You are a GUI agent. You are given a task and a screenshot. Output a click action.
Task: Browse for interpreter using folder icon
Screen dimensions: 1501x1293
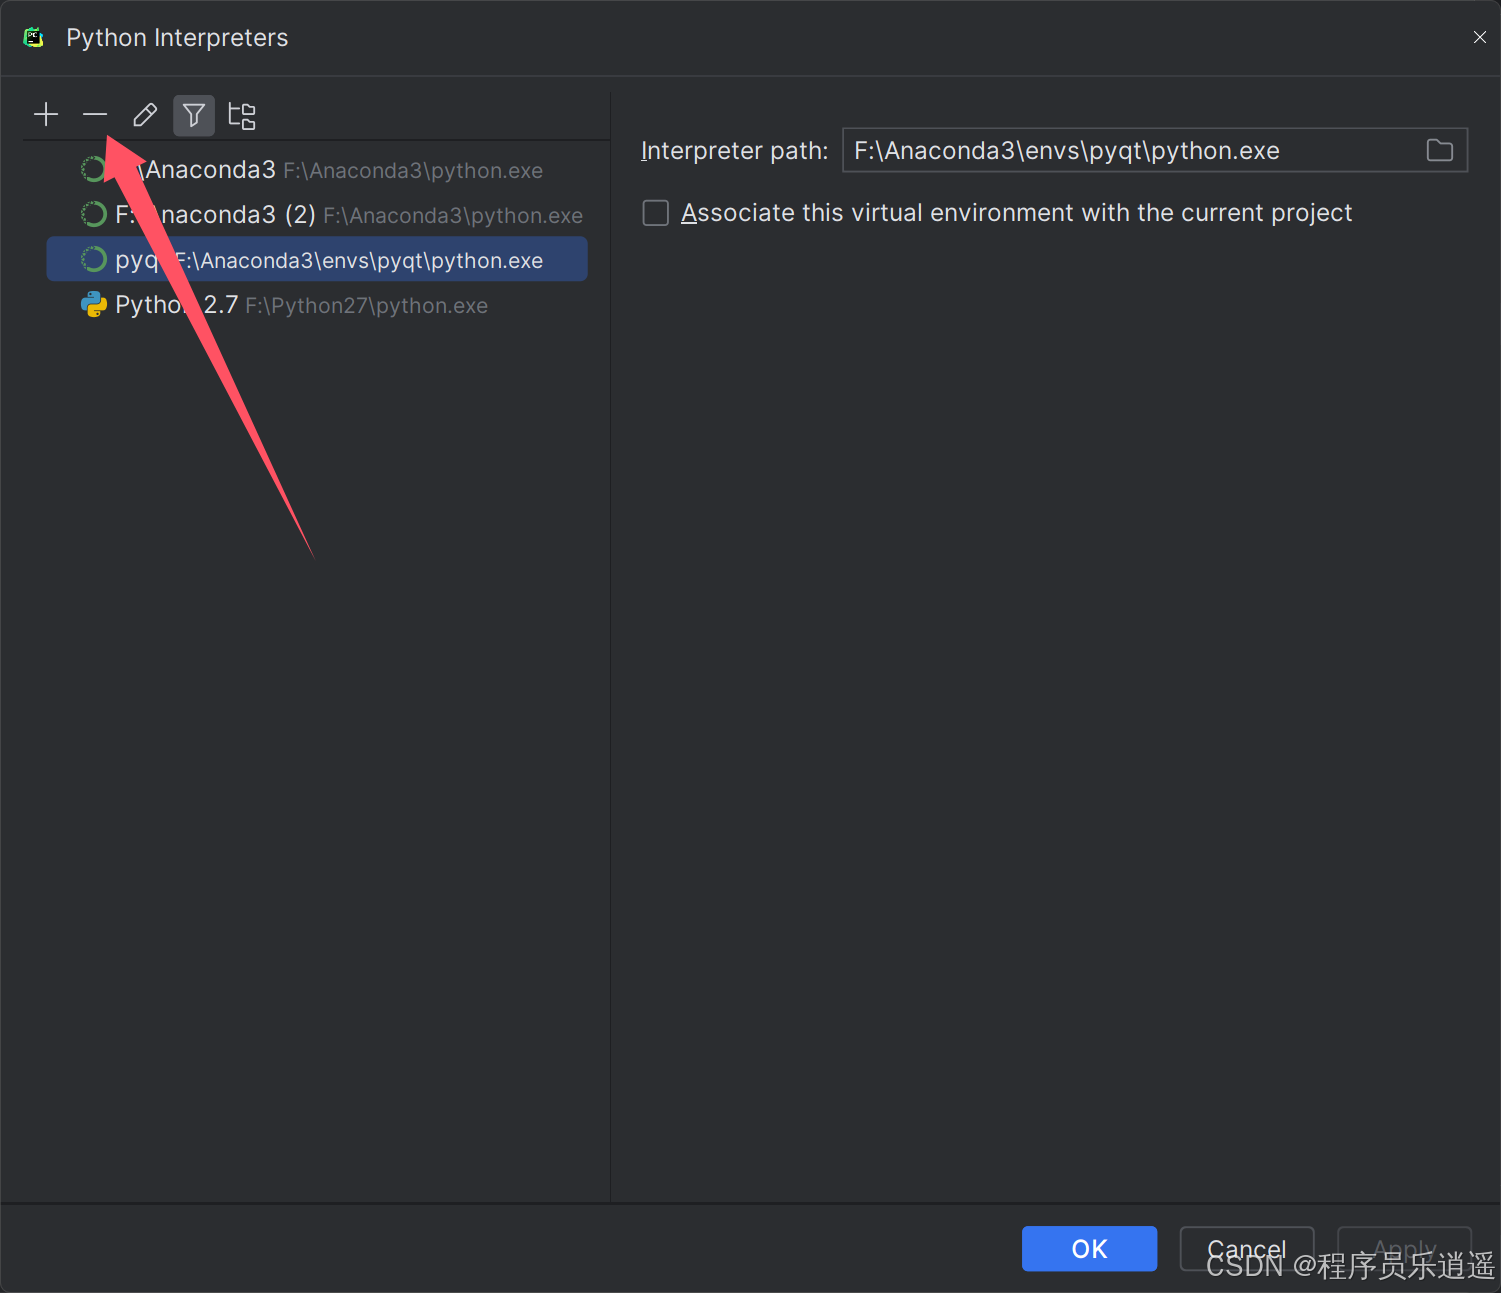pos(1440,151)
